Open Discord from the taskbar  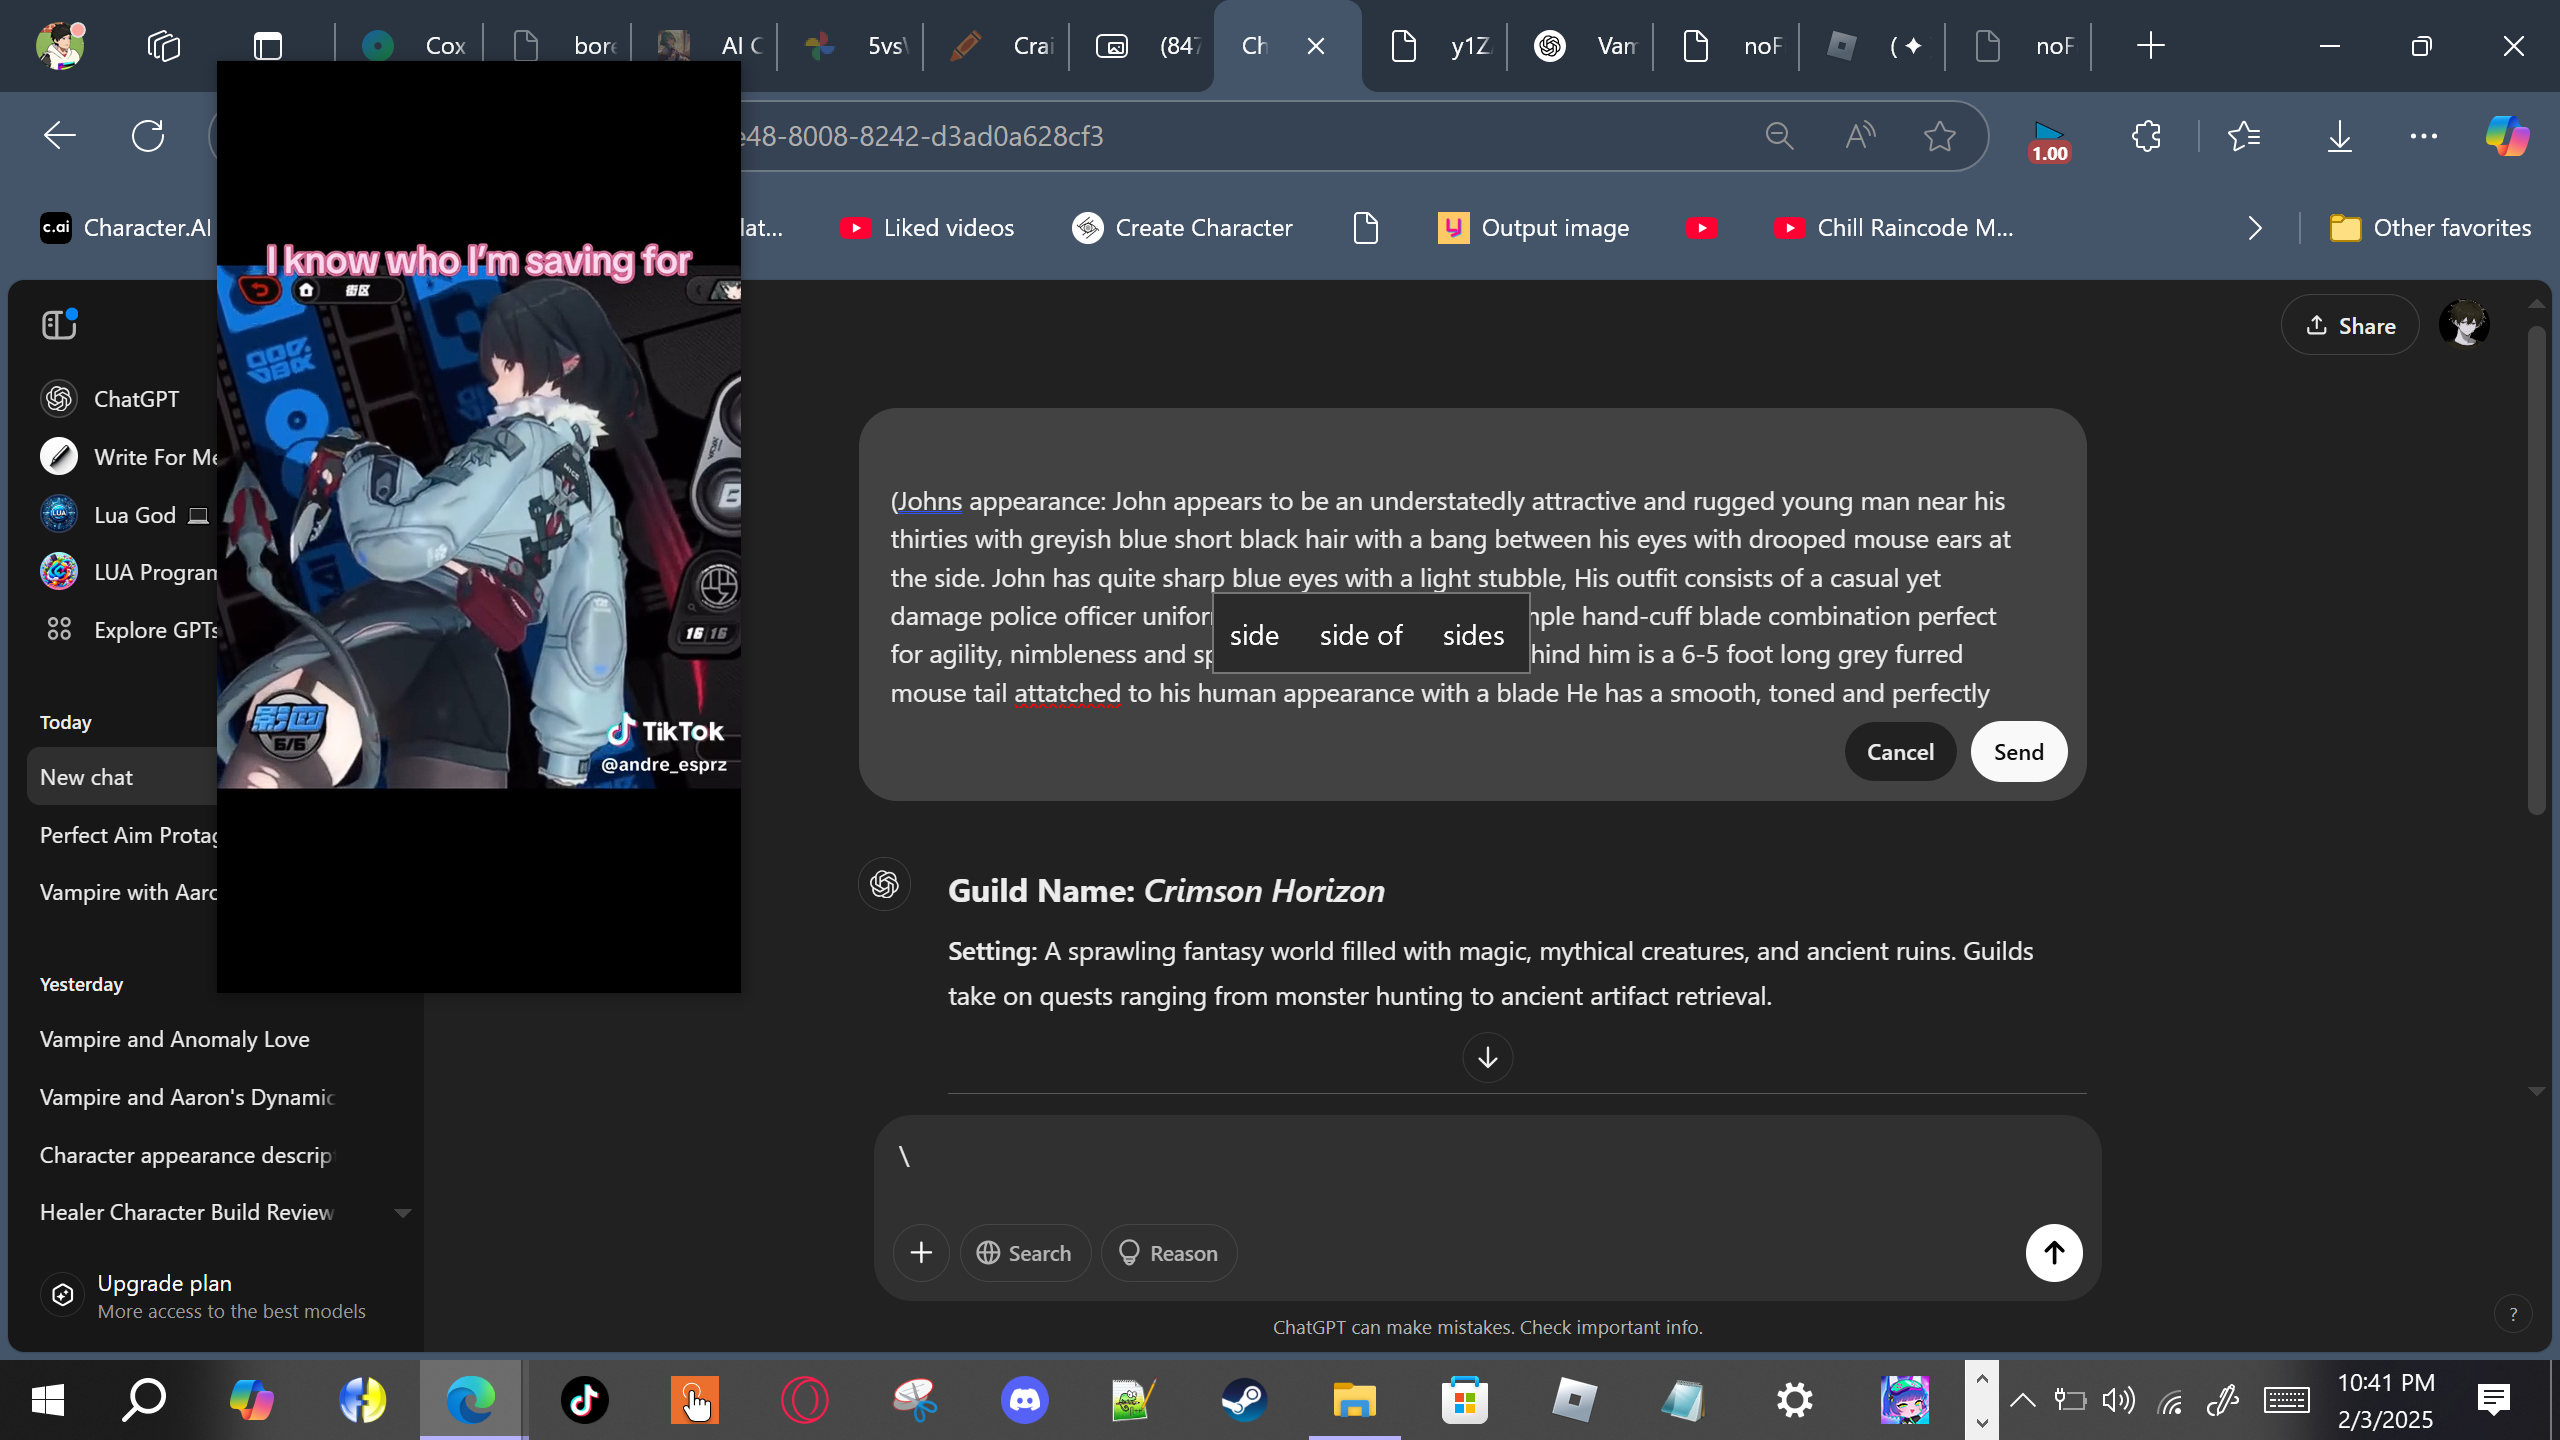pyautogui.click(x=1025, y=1399)
